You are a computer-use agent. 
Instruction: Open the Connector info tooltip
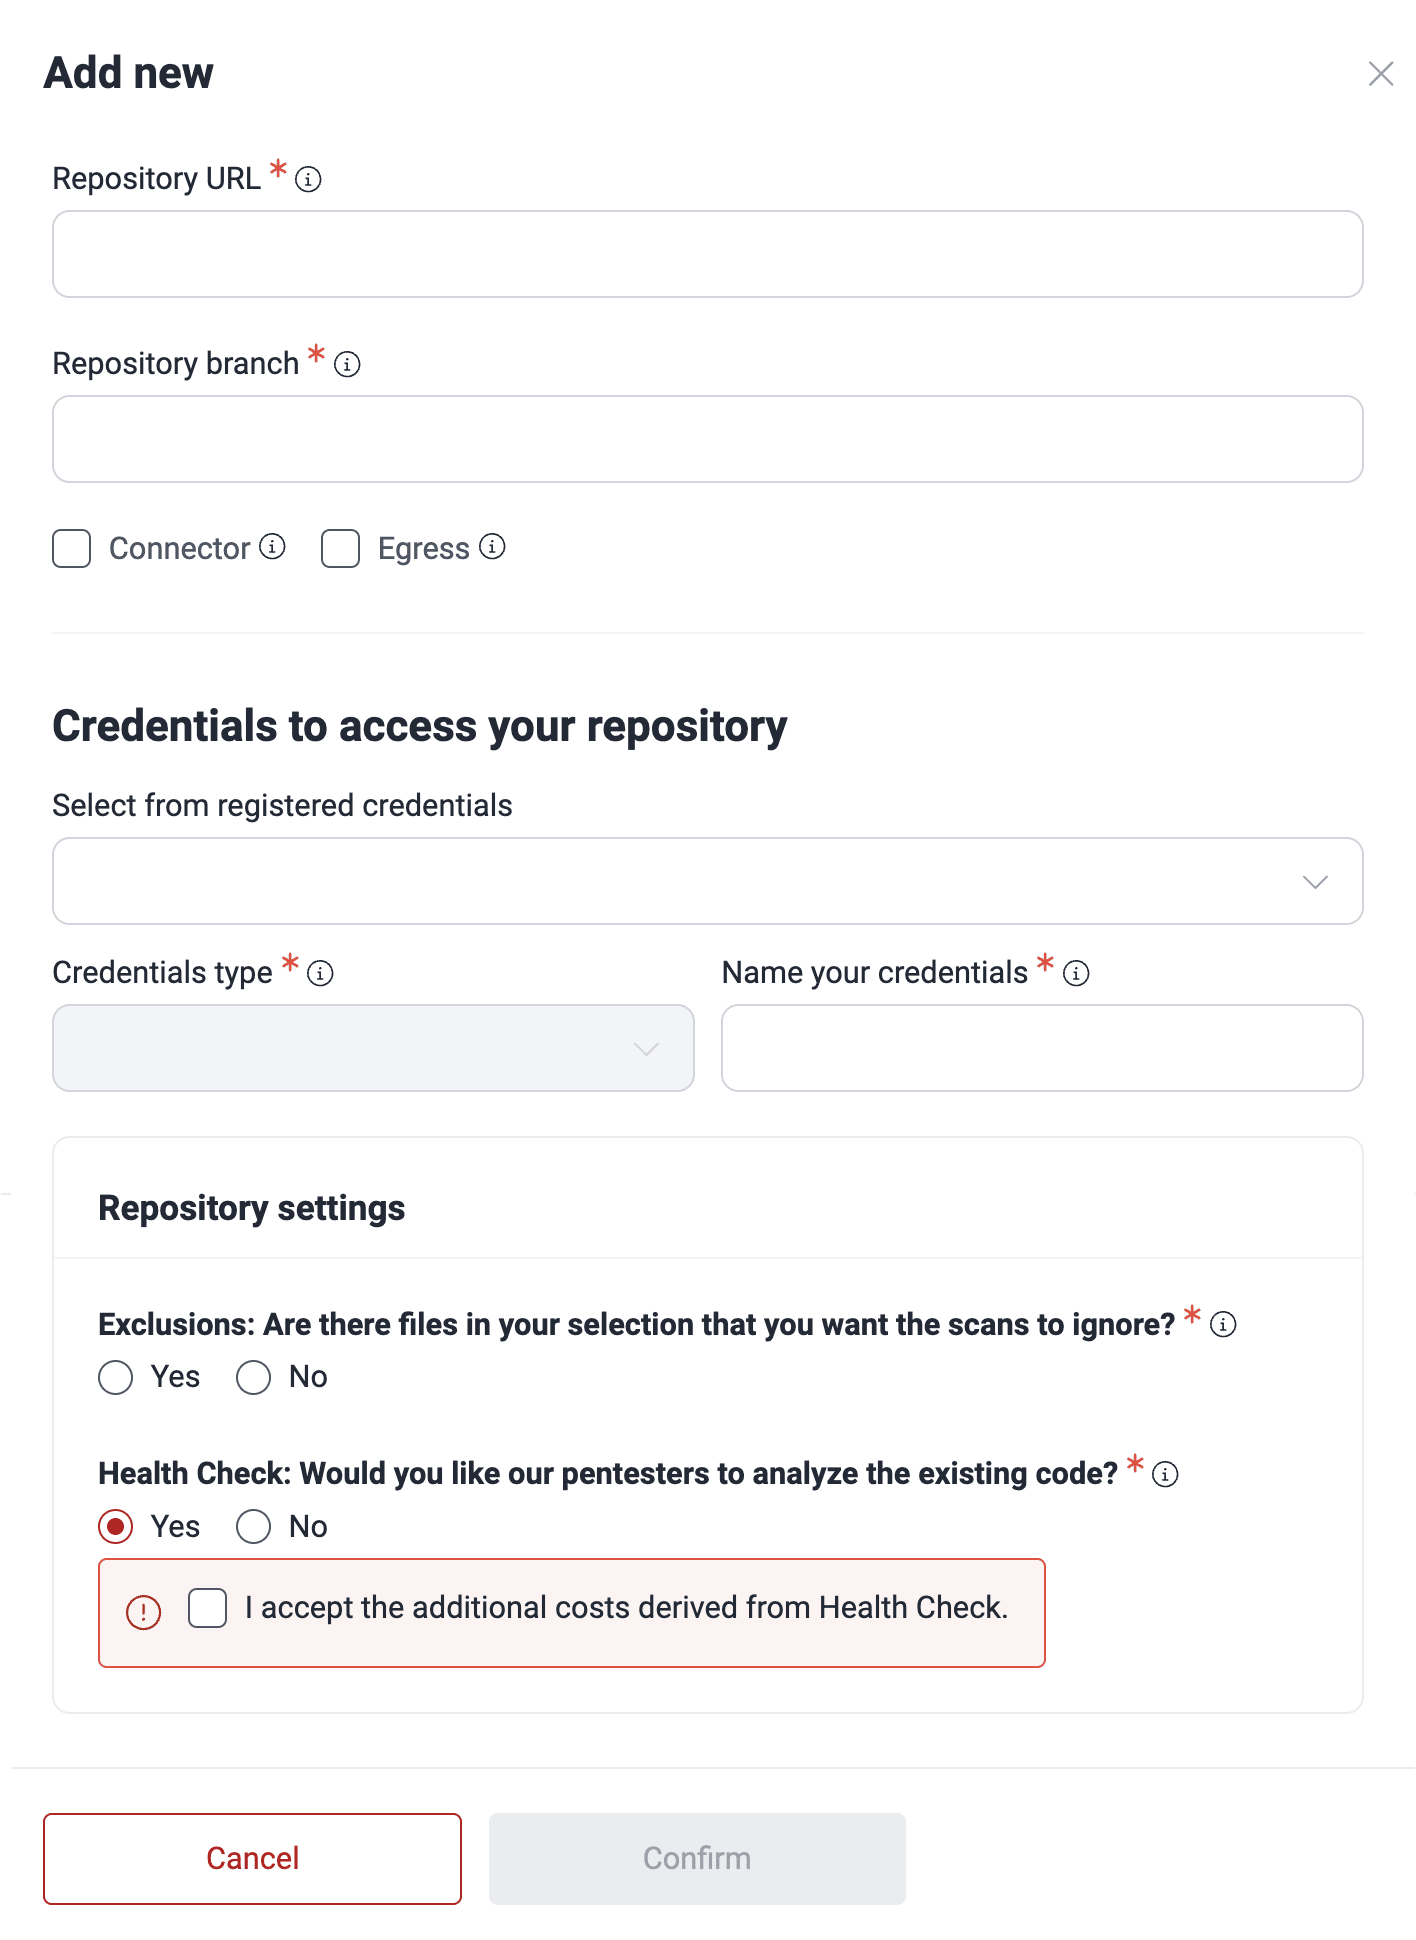coord(271,548)
